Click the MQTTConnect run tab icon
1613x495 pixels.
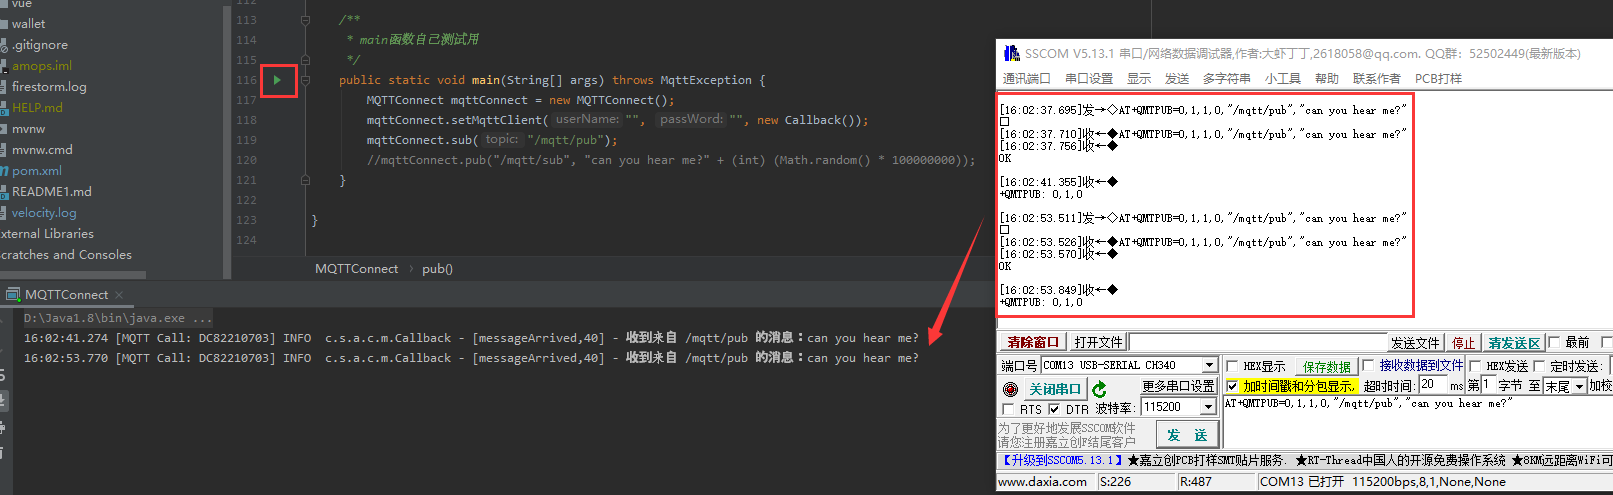point(13,294)
